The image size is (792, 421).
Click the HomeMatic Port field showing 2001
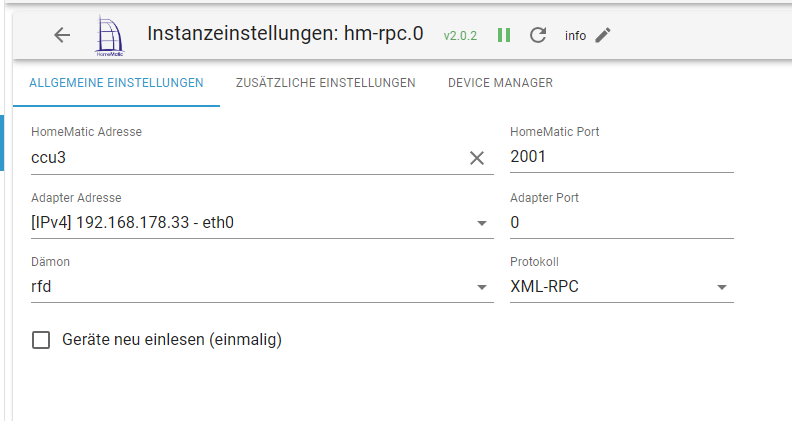coord(621,157)
